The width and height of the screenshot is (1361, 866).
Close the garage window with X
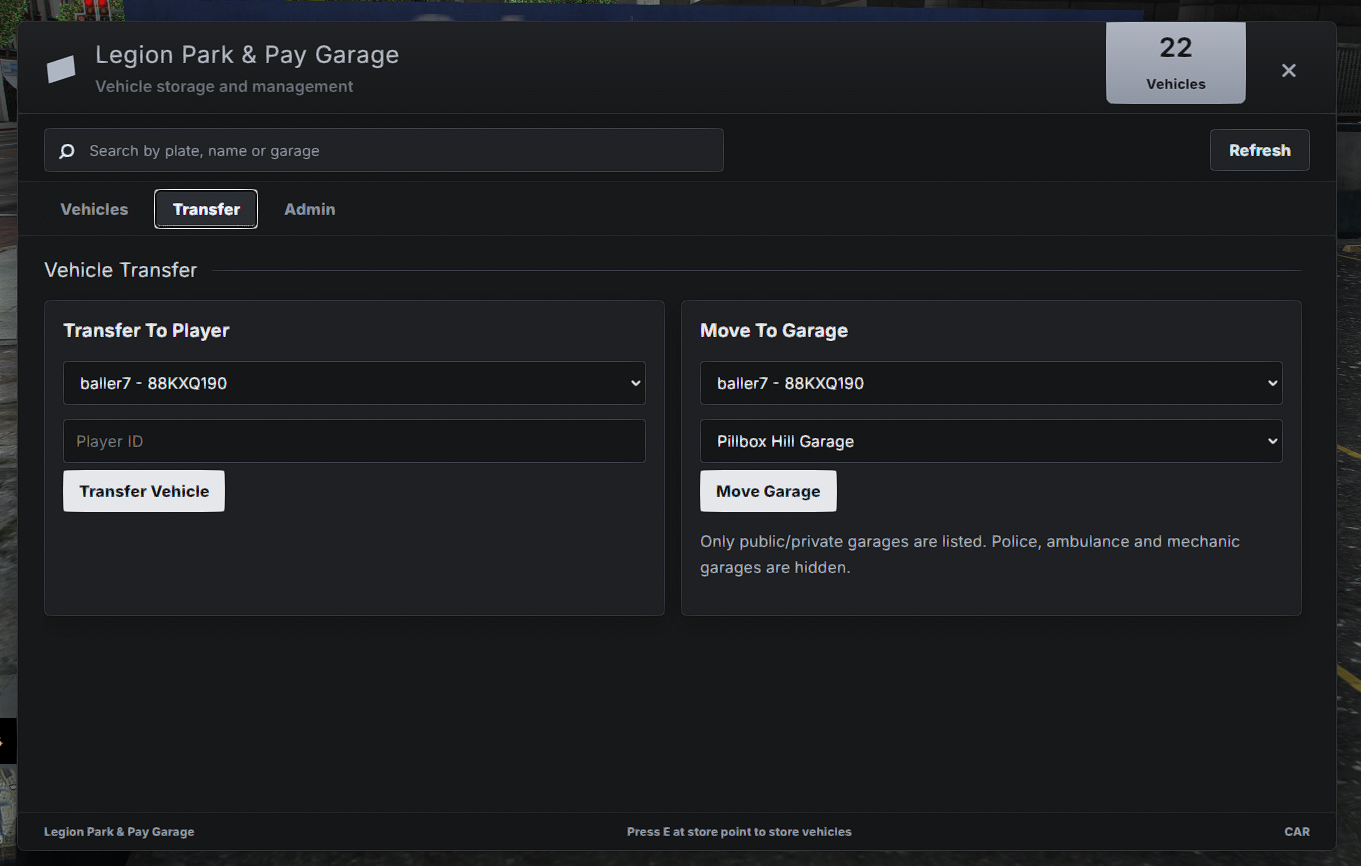click(x=1289, y=70)
